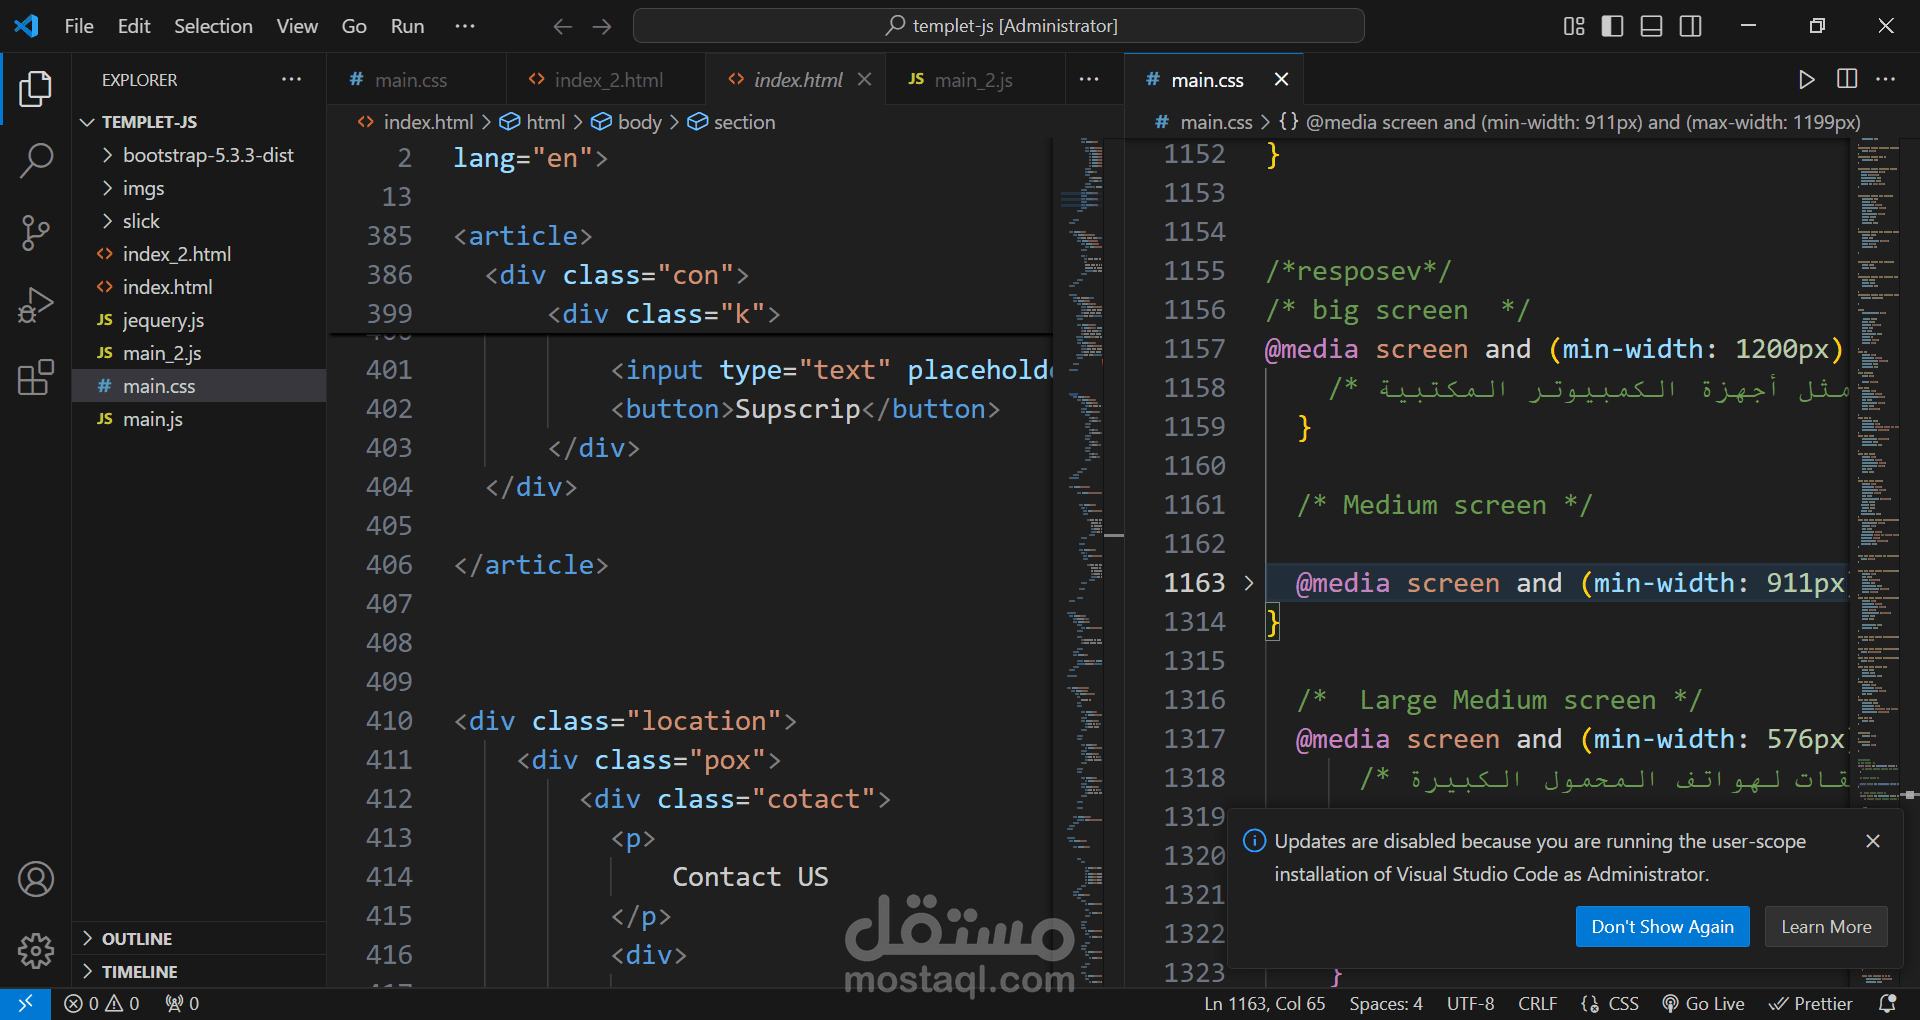
Task: Close the main.css tab in right editor
Action: 1281,79
